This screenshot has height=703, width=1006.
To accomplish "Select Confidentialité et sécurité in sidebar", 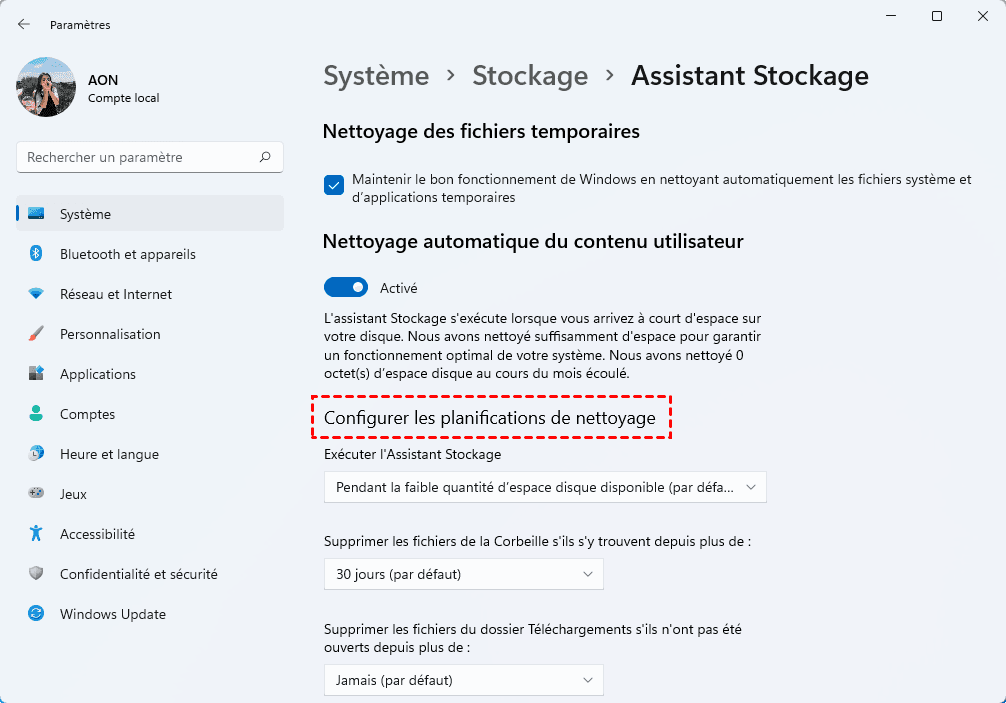I will (x=138, y=574).
